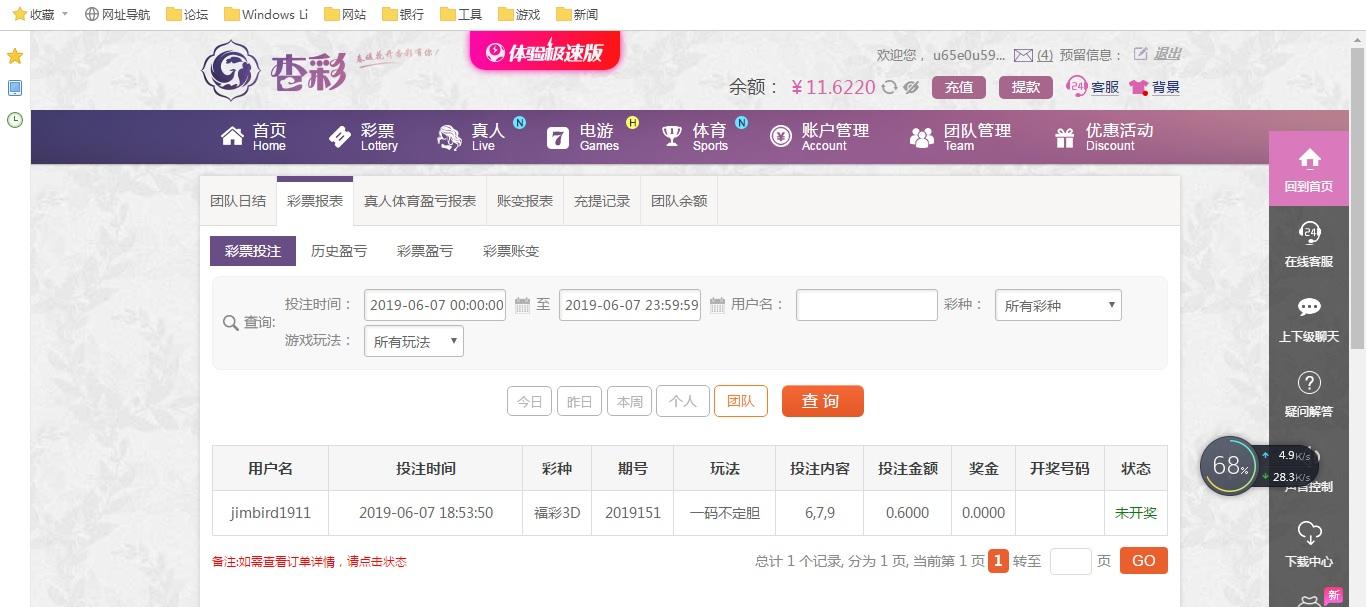The image size is (1366, 607).
Task: Switch to 真人体育盈亏报表 tab
Action: pos(420,201)
